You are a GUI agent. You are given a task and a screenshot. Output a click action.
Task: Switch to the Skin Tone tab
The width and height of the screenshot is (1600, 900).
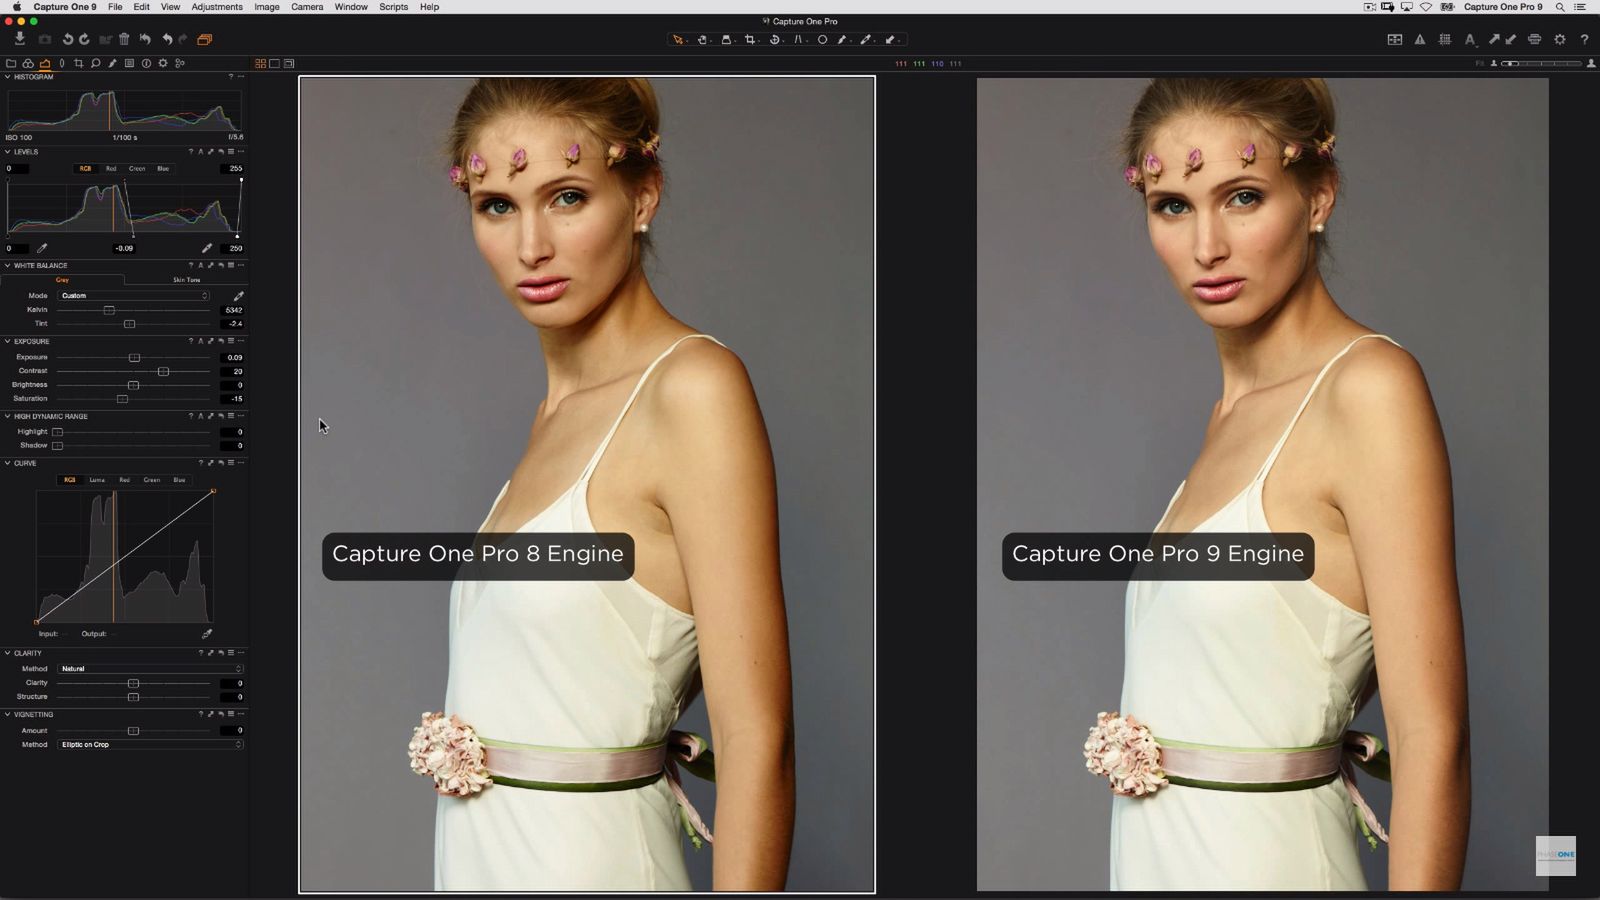[186, 280]
